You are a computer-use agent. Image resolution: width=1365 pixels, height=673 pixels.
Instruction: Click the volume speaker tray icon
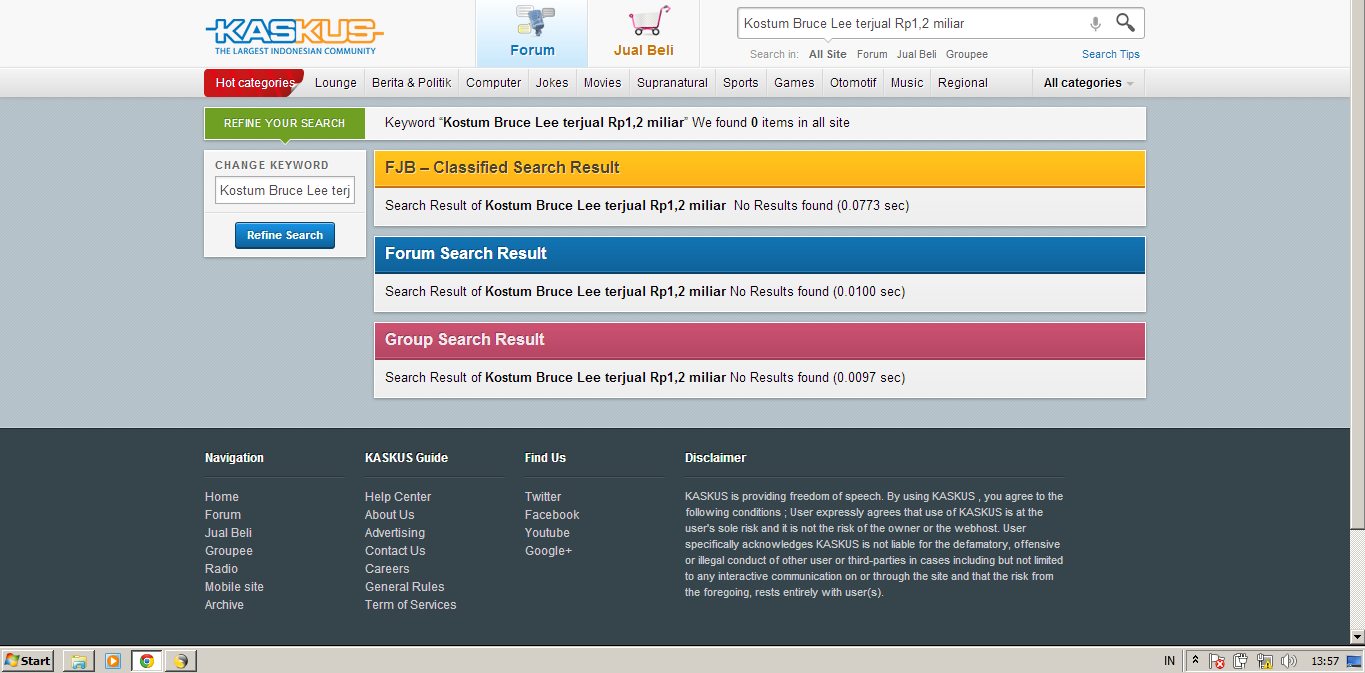(1289, 661)
